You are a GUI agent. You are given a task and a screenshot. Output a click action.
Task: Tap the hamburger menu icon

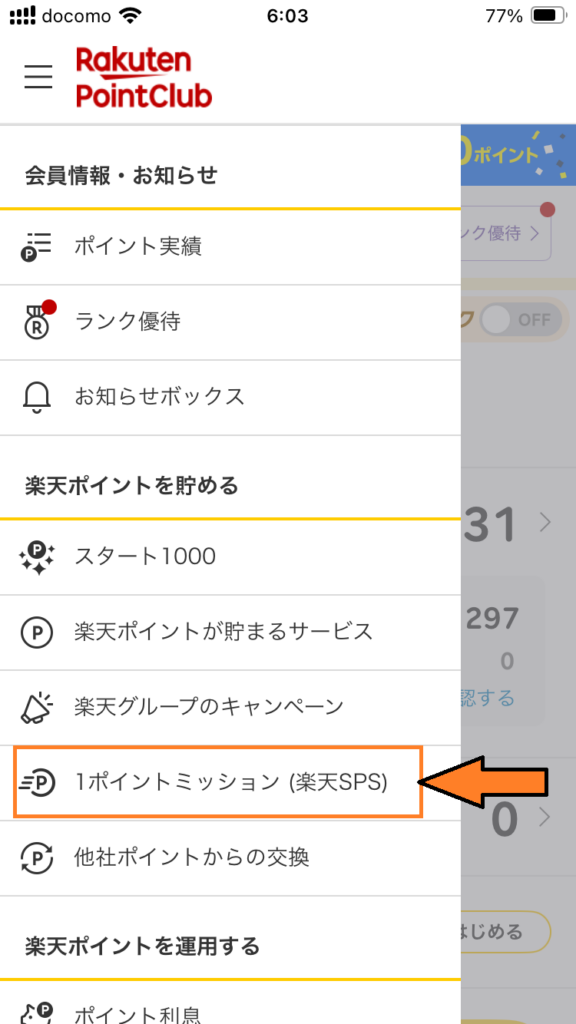pyautogui.click(x=39, y=78)
